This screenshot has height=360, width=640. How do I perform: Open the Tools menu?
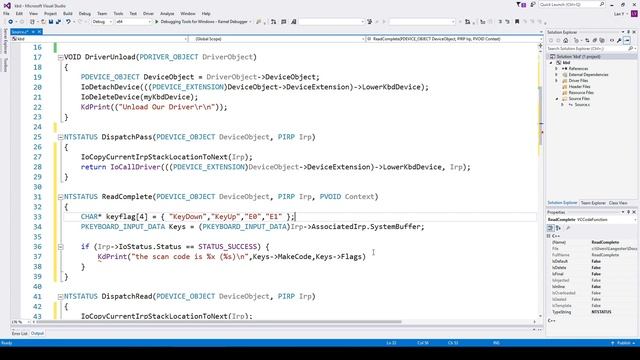point(118,13)
